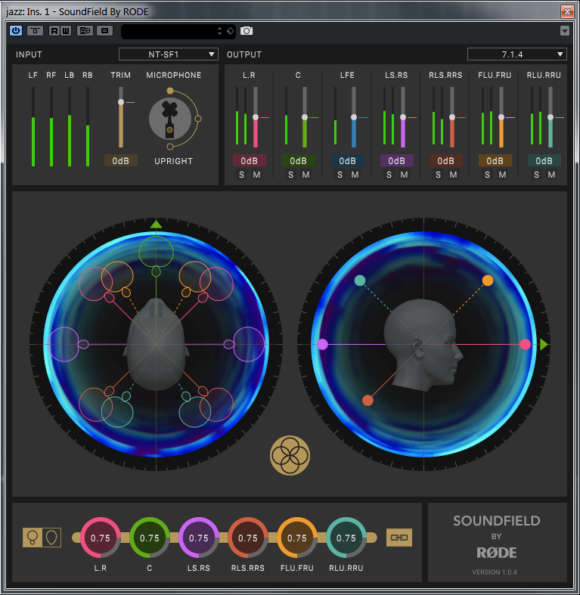Grab the FLU.FRU orange level fader handle
The image size is (580, 595).
tap(501, 117)
